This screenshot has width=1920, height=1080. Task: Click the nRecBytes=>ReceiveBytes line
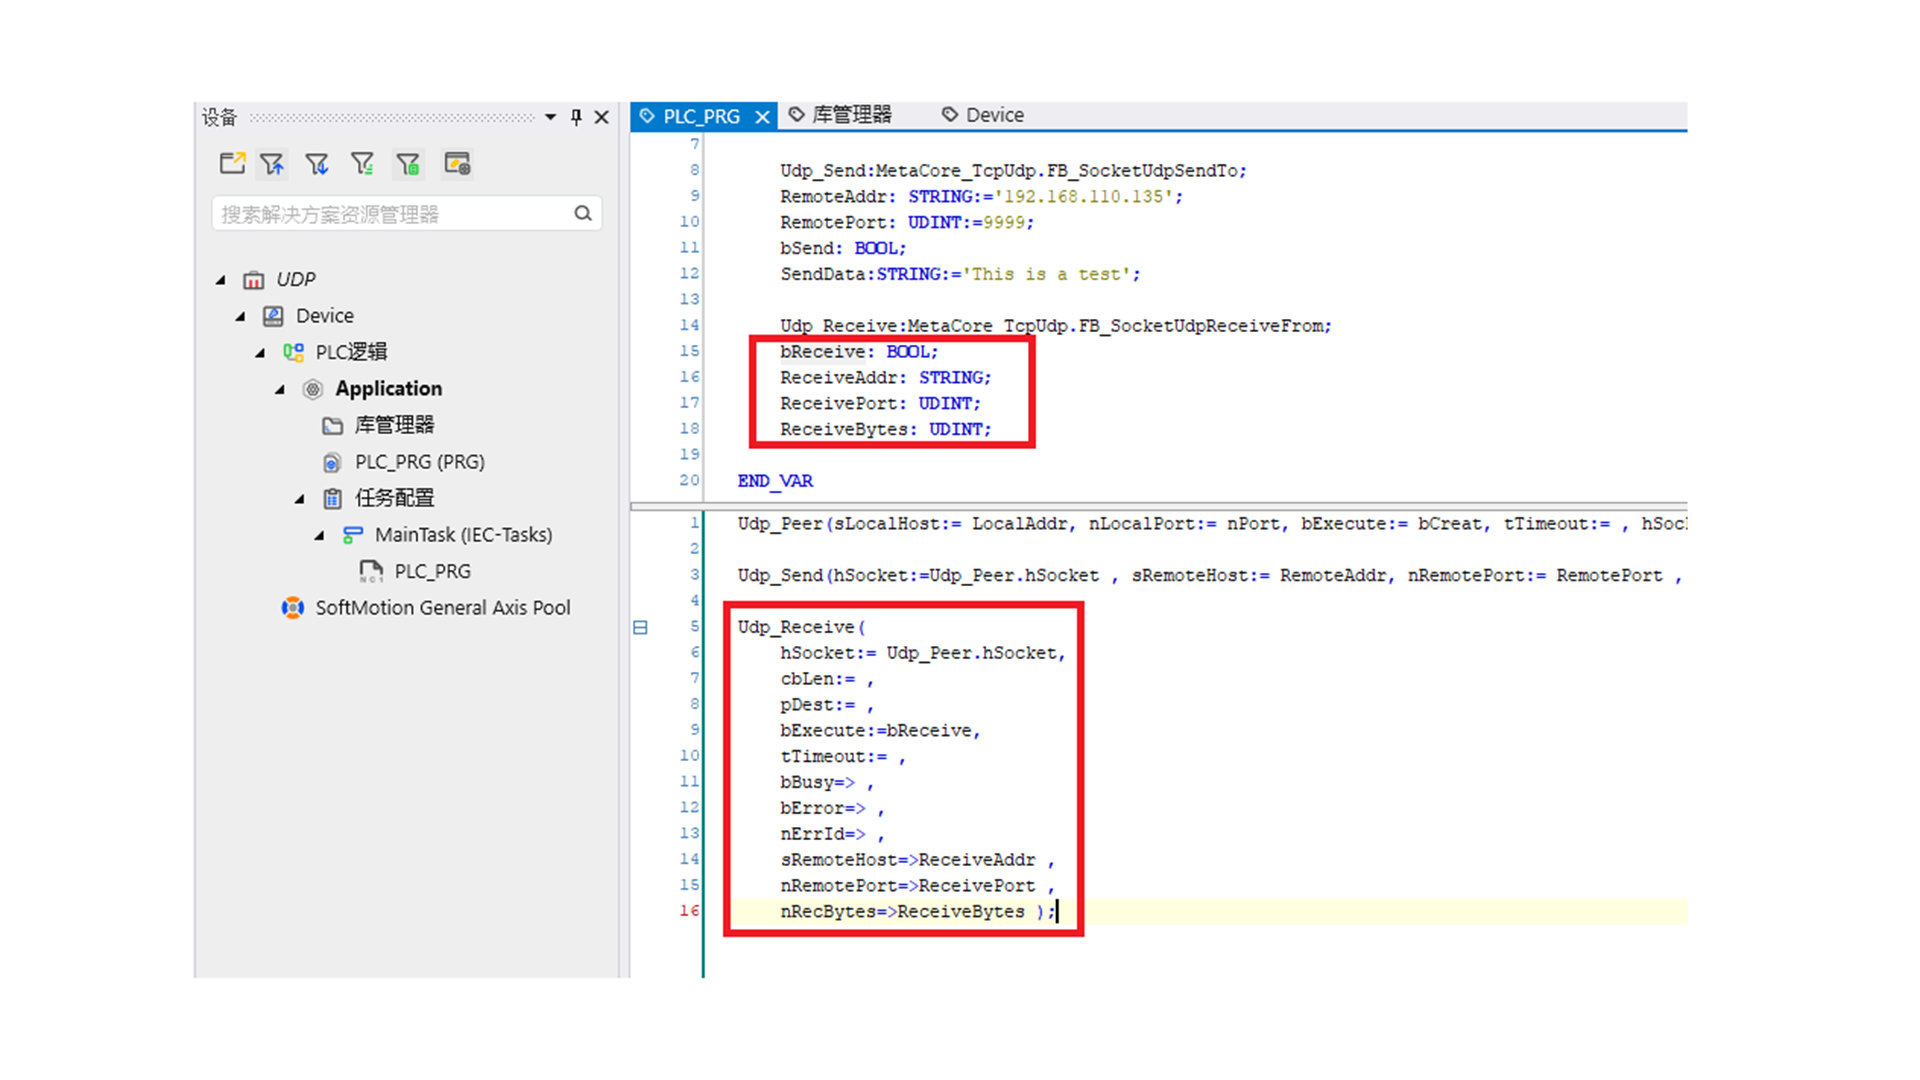pyautogui.click(x=917, y=912)
